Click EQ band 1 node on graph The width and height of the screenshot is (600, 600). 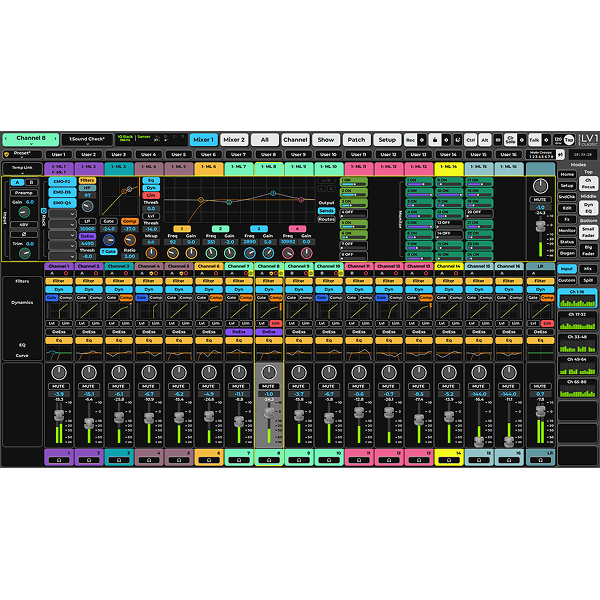click(x=201, y=200)
